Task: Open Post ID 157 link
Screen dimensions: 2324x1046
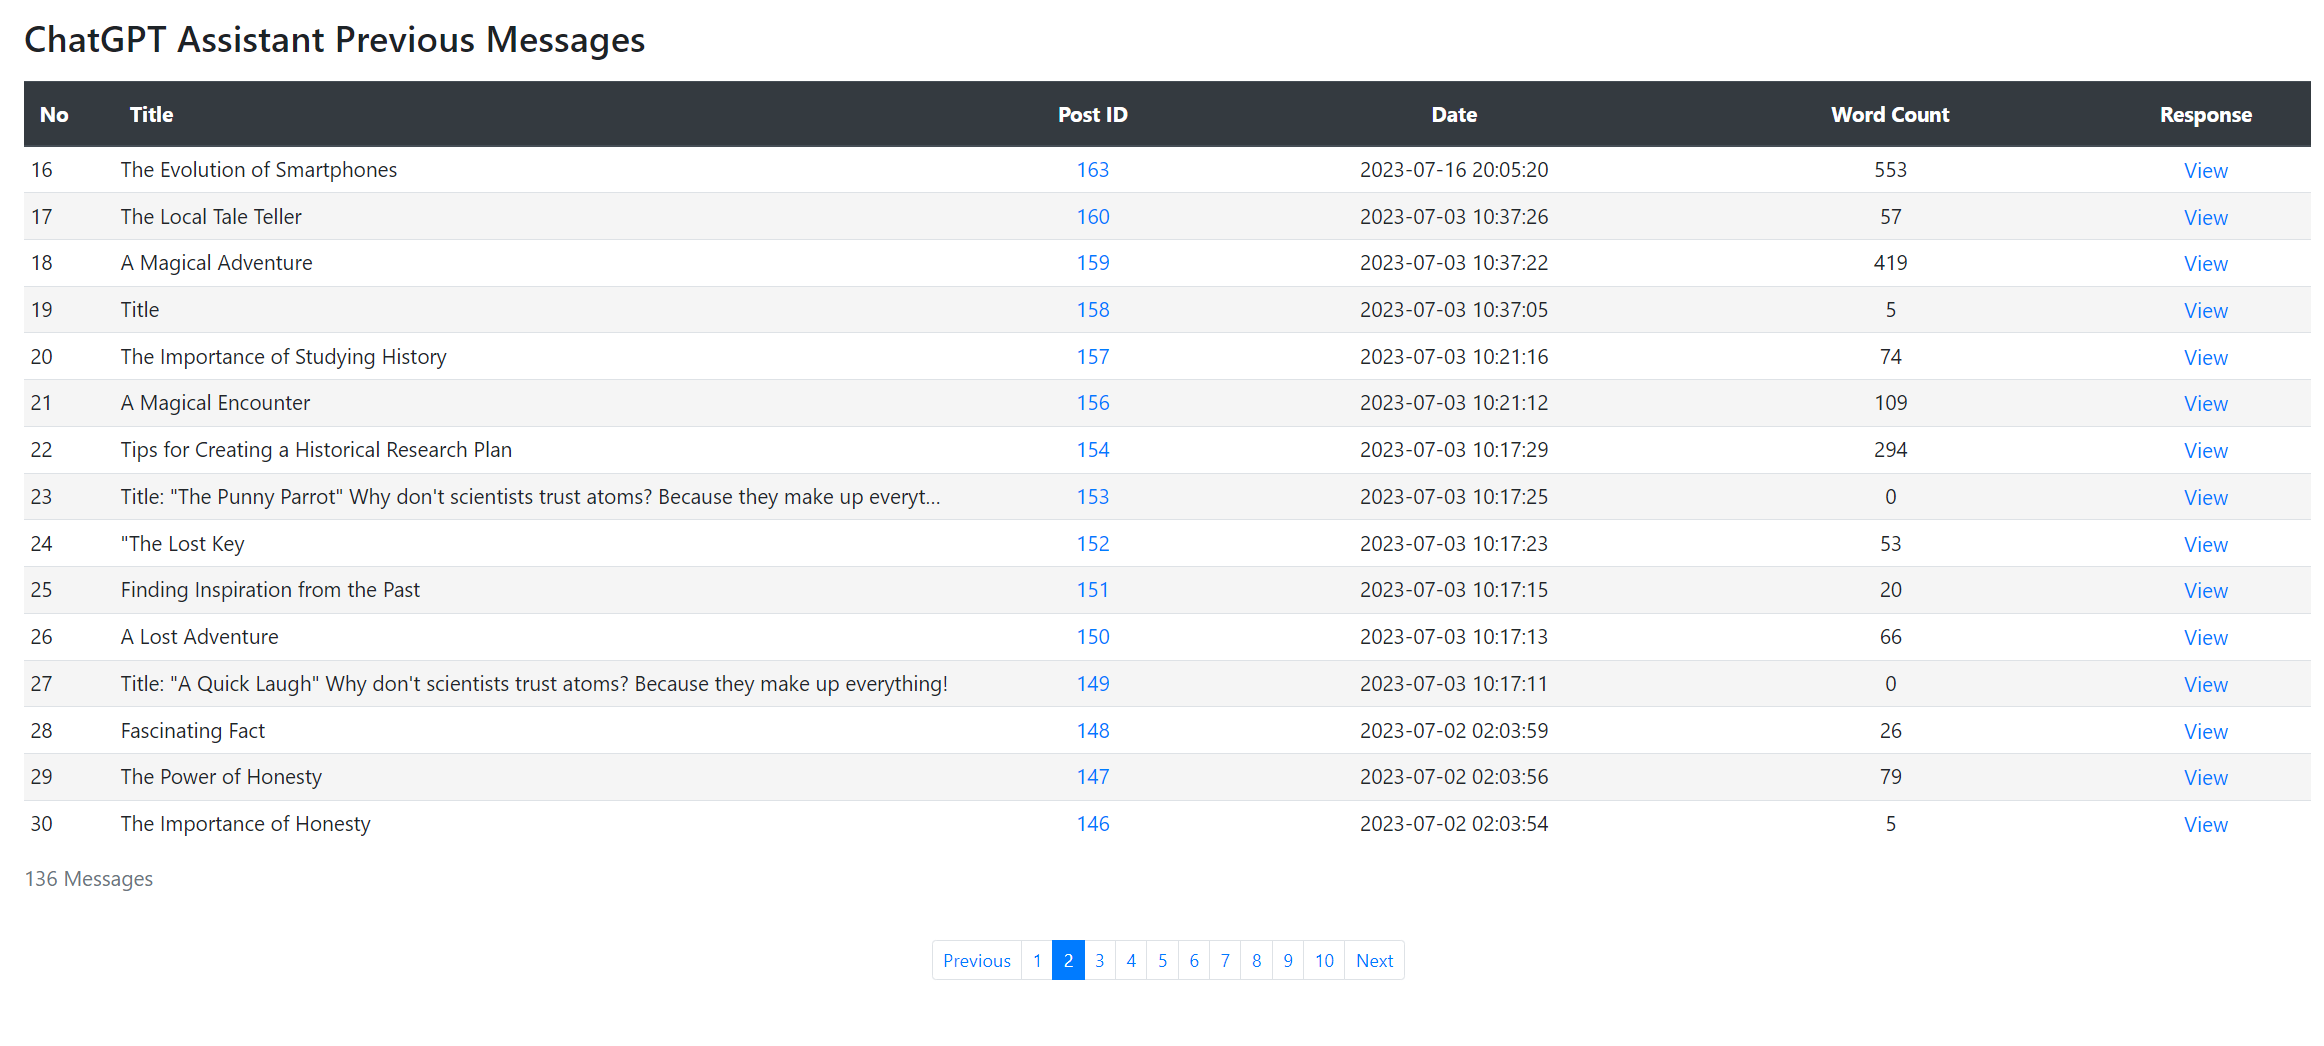Action: (x=1092, y=357)
